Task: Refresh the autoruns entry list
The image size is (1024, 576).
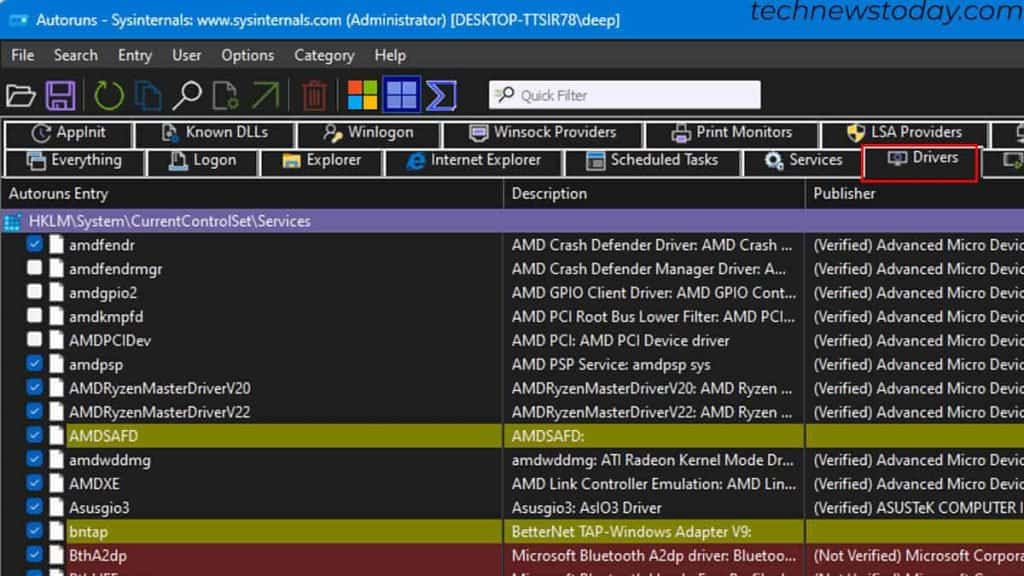Action: pos(106,94)
